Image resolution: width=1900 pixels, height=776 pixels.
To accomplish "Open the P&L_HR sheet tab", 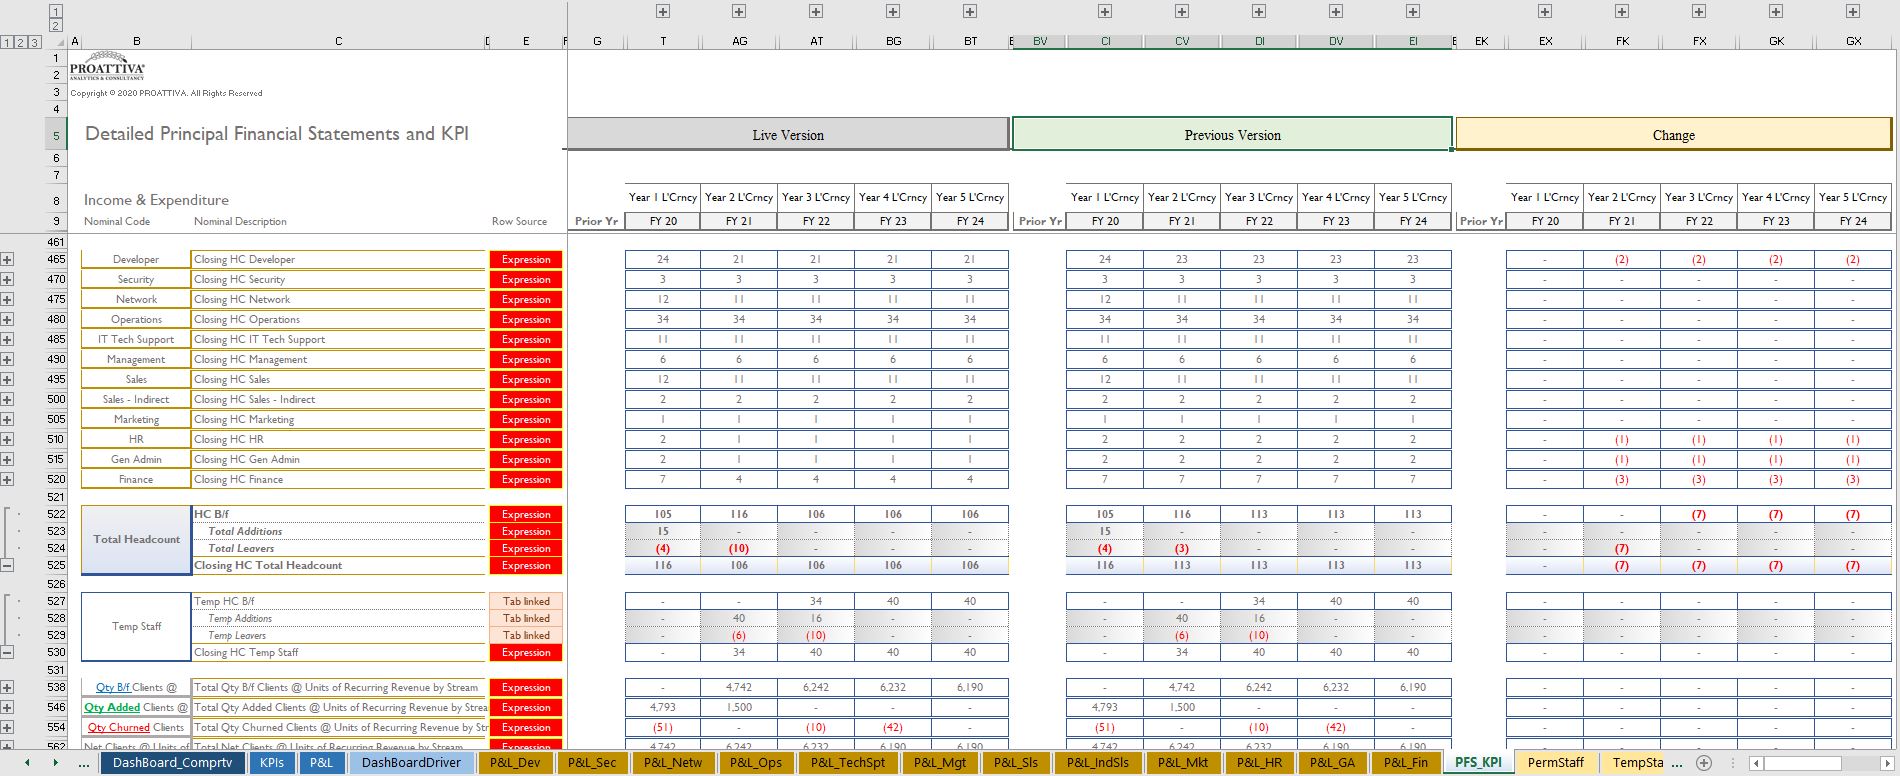I will (x=1260, y=763).
